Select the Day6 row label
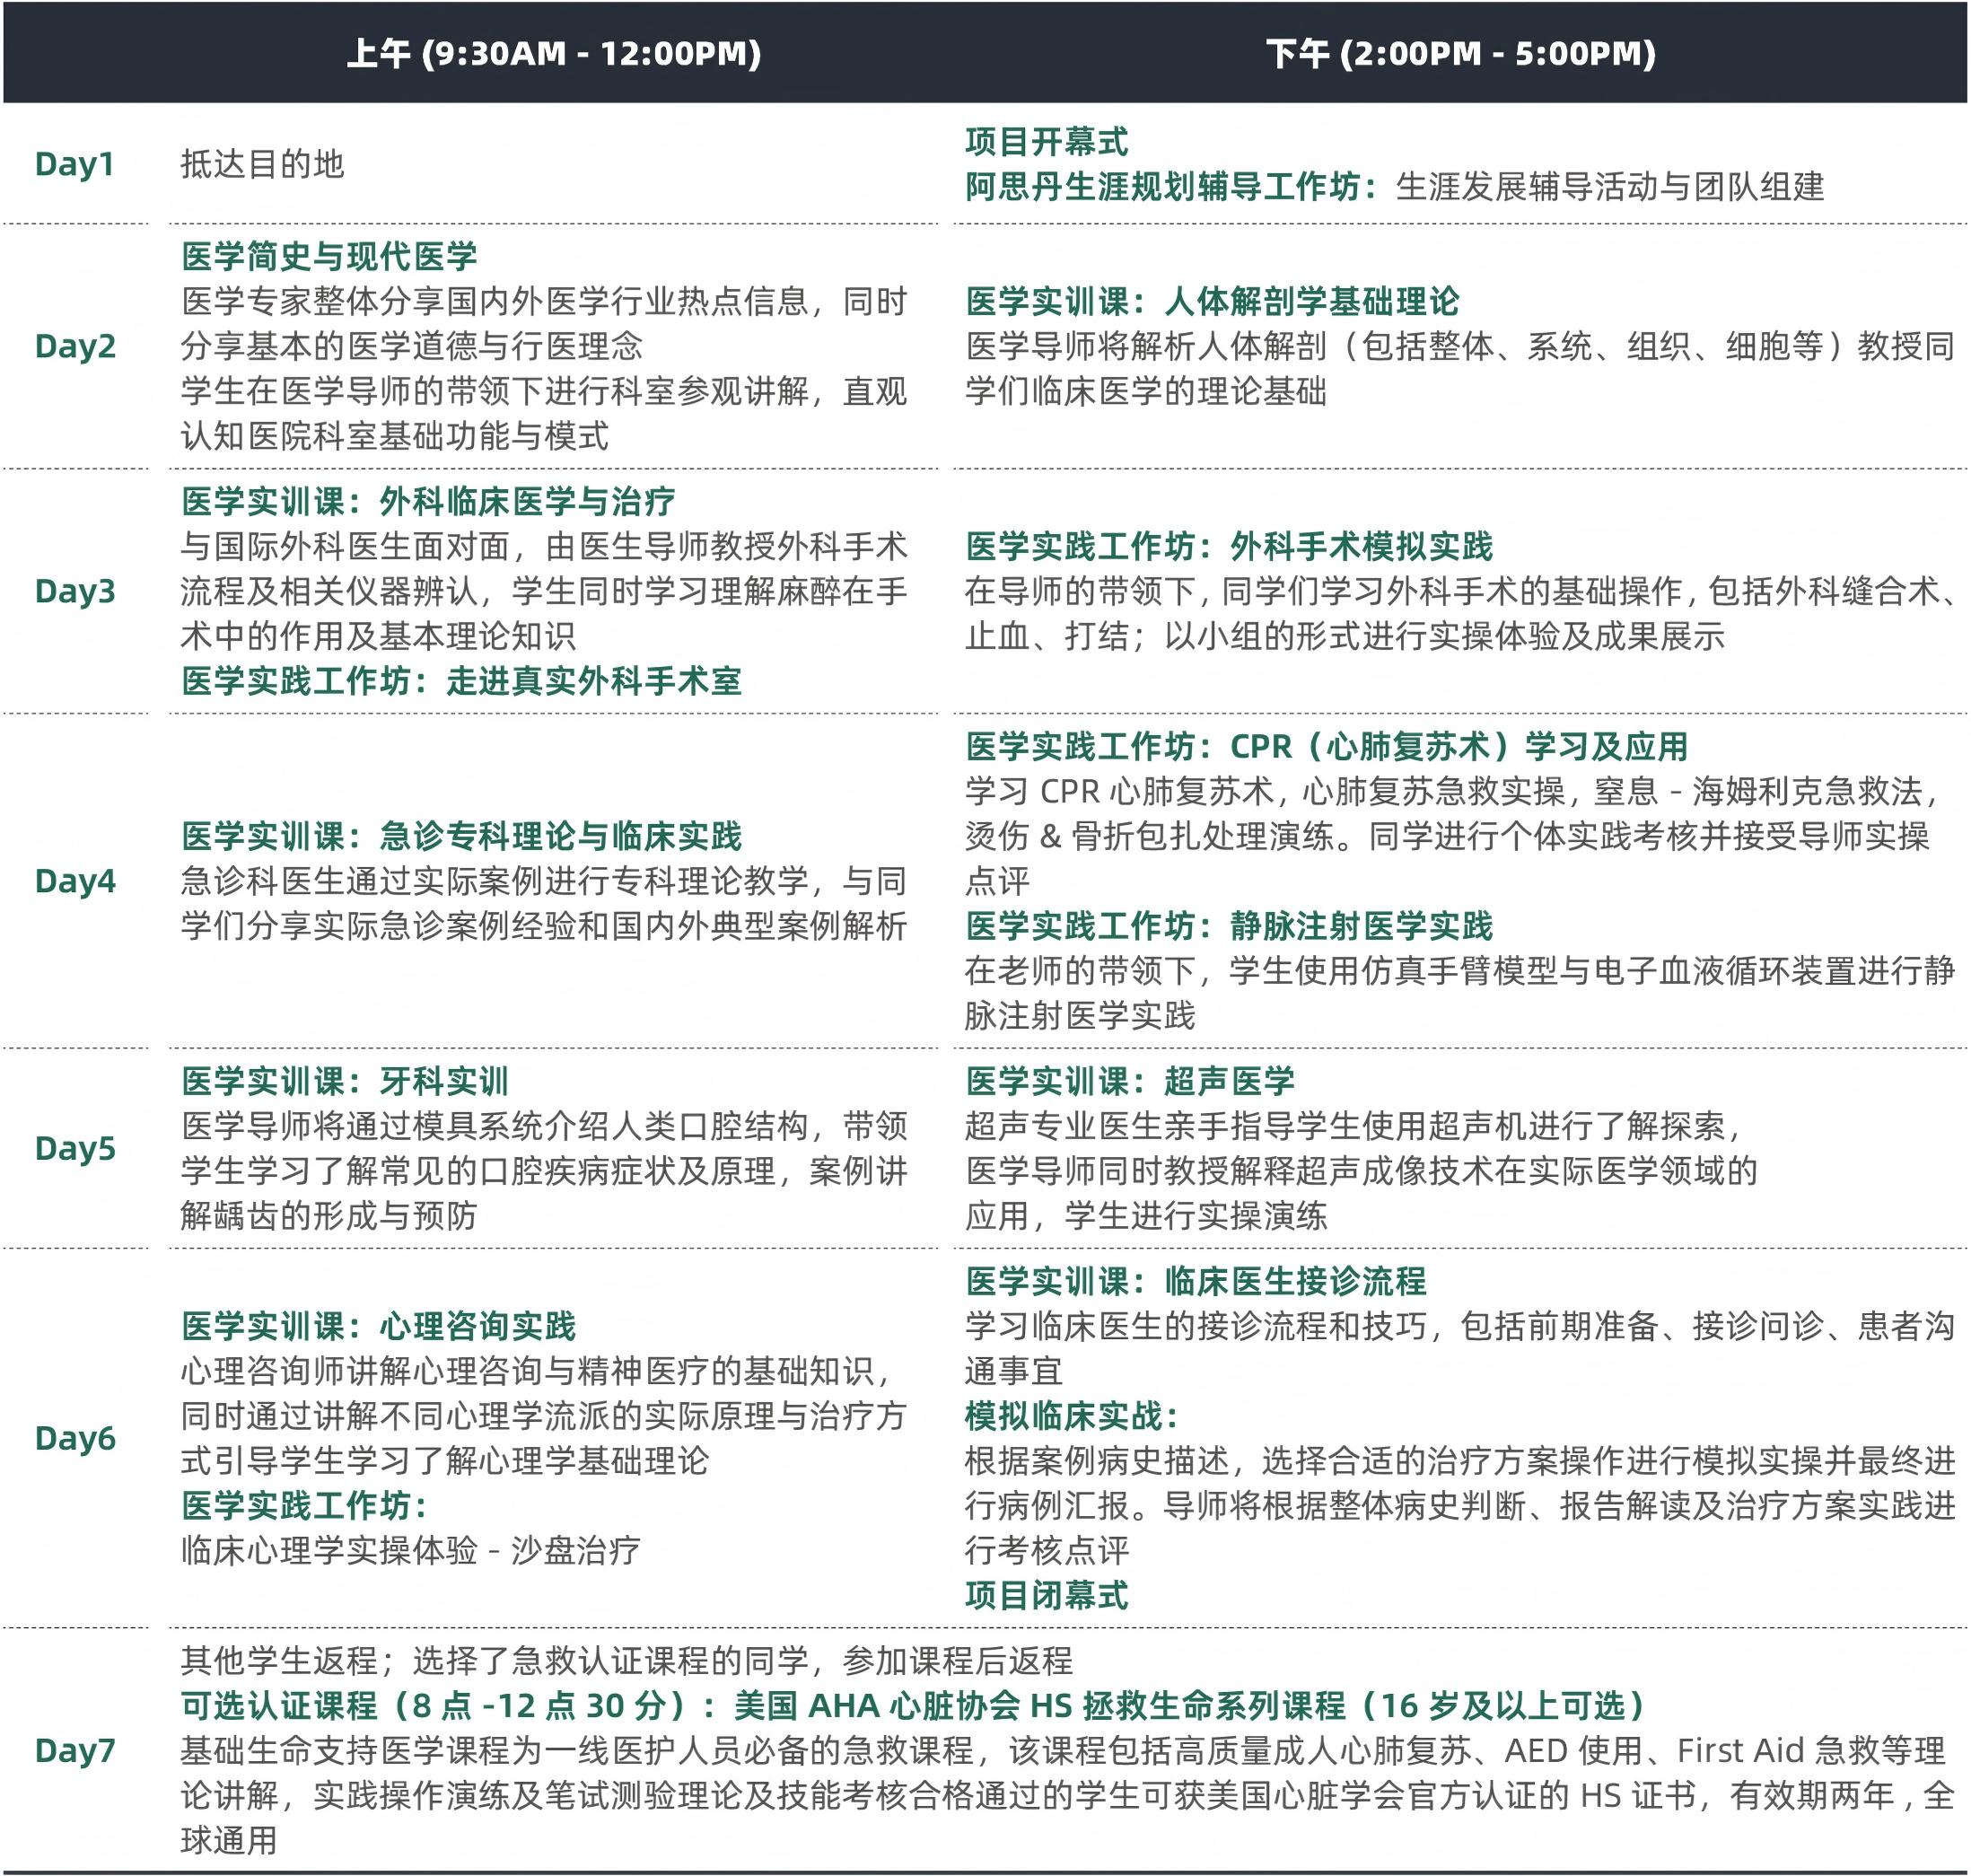 [75, 1438]
